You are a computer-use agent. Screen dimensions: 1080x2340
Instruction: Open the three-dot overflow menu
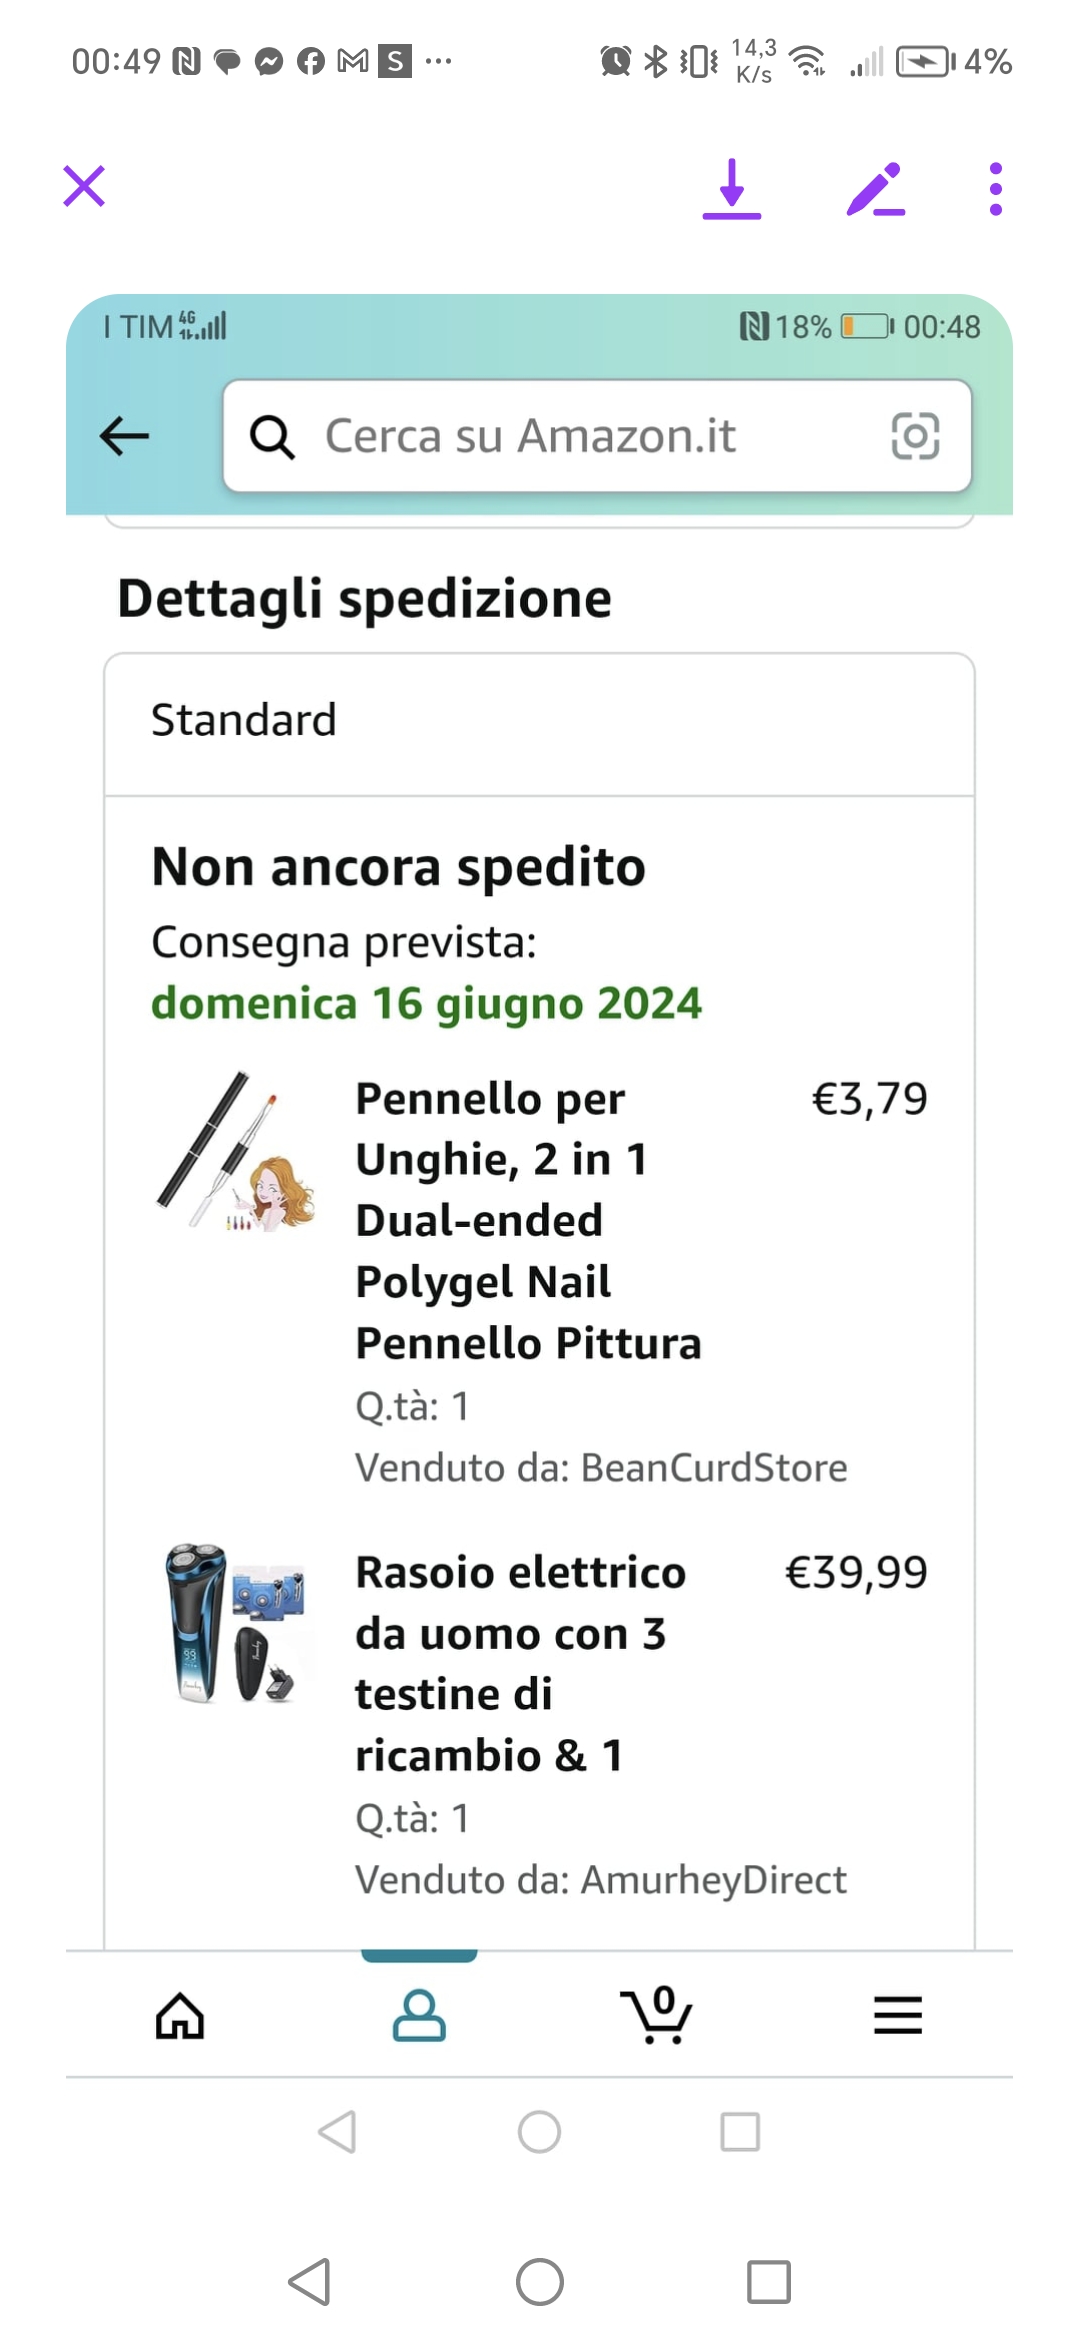point(995,188)
